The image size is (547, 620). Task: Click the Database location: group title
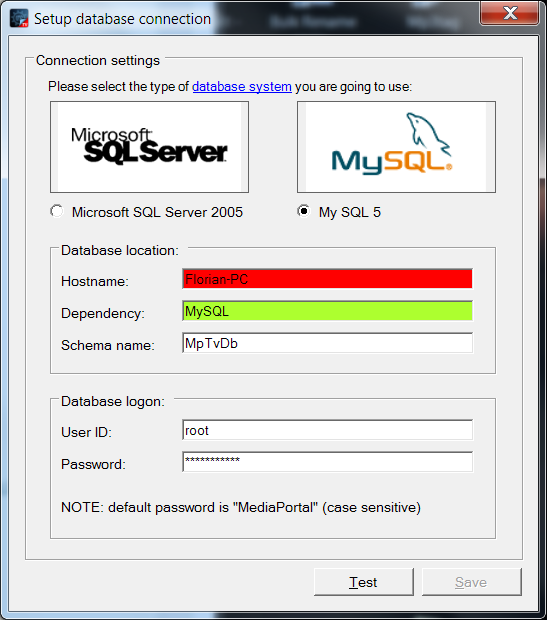pyautogui.click(x=120, y=250)
